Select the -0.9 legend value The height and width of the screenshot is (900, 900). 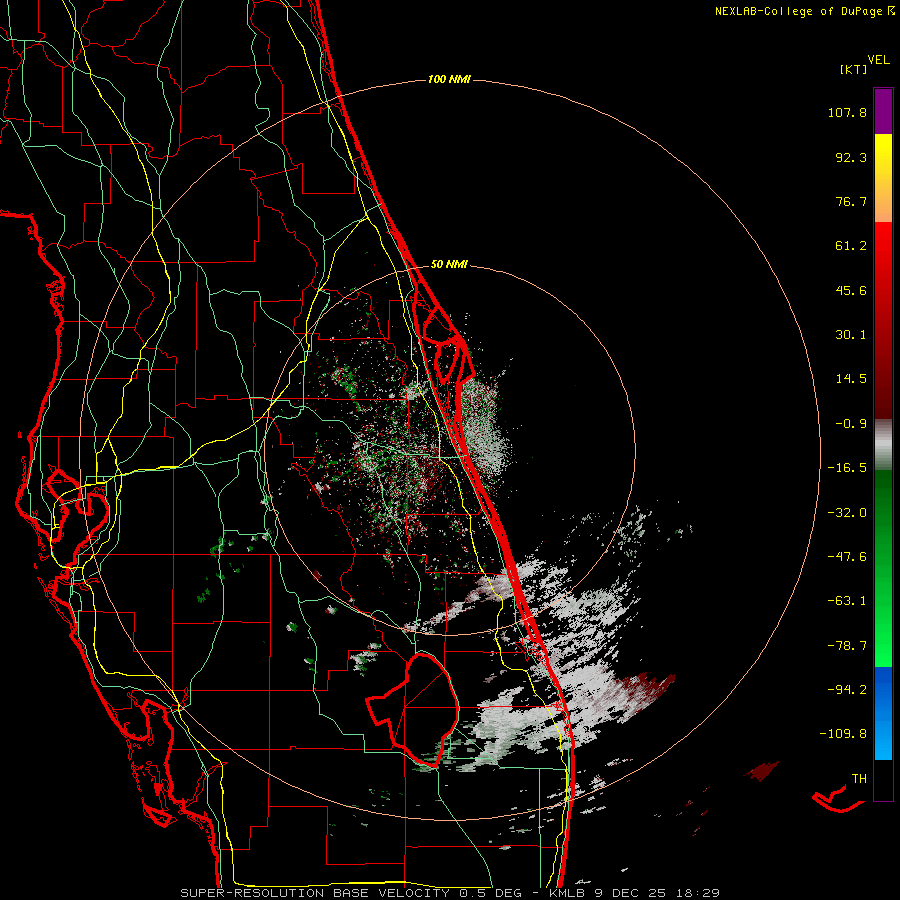[x=851, y=424]
